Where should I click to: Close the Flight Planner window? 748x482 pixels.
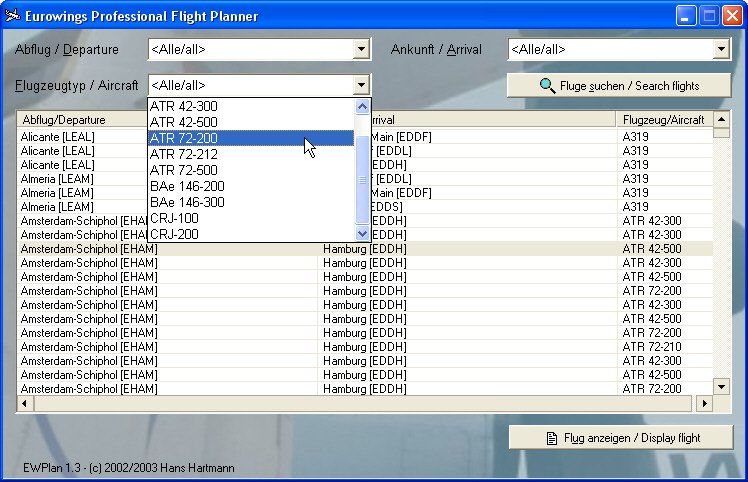[x=732, y=16]
